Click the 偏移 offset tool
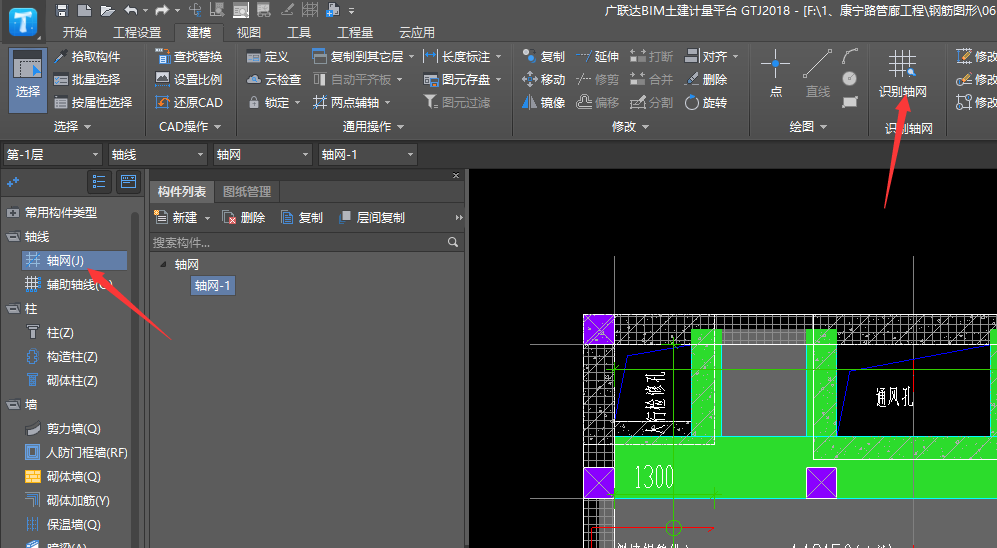The image size is (997, 548). click(598, 102)
